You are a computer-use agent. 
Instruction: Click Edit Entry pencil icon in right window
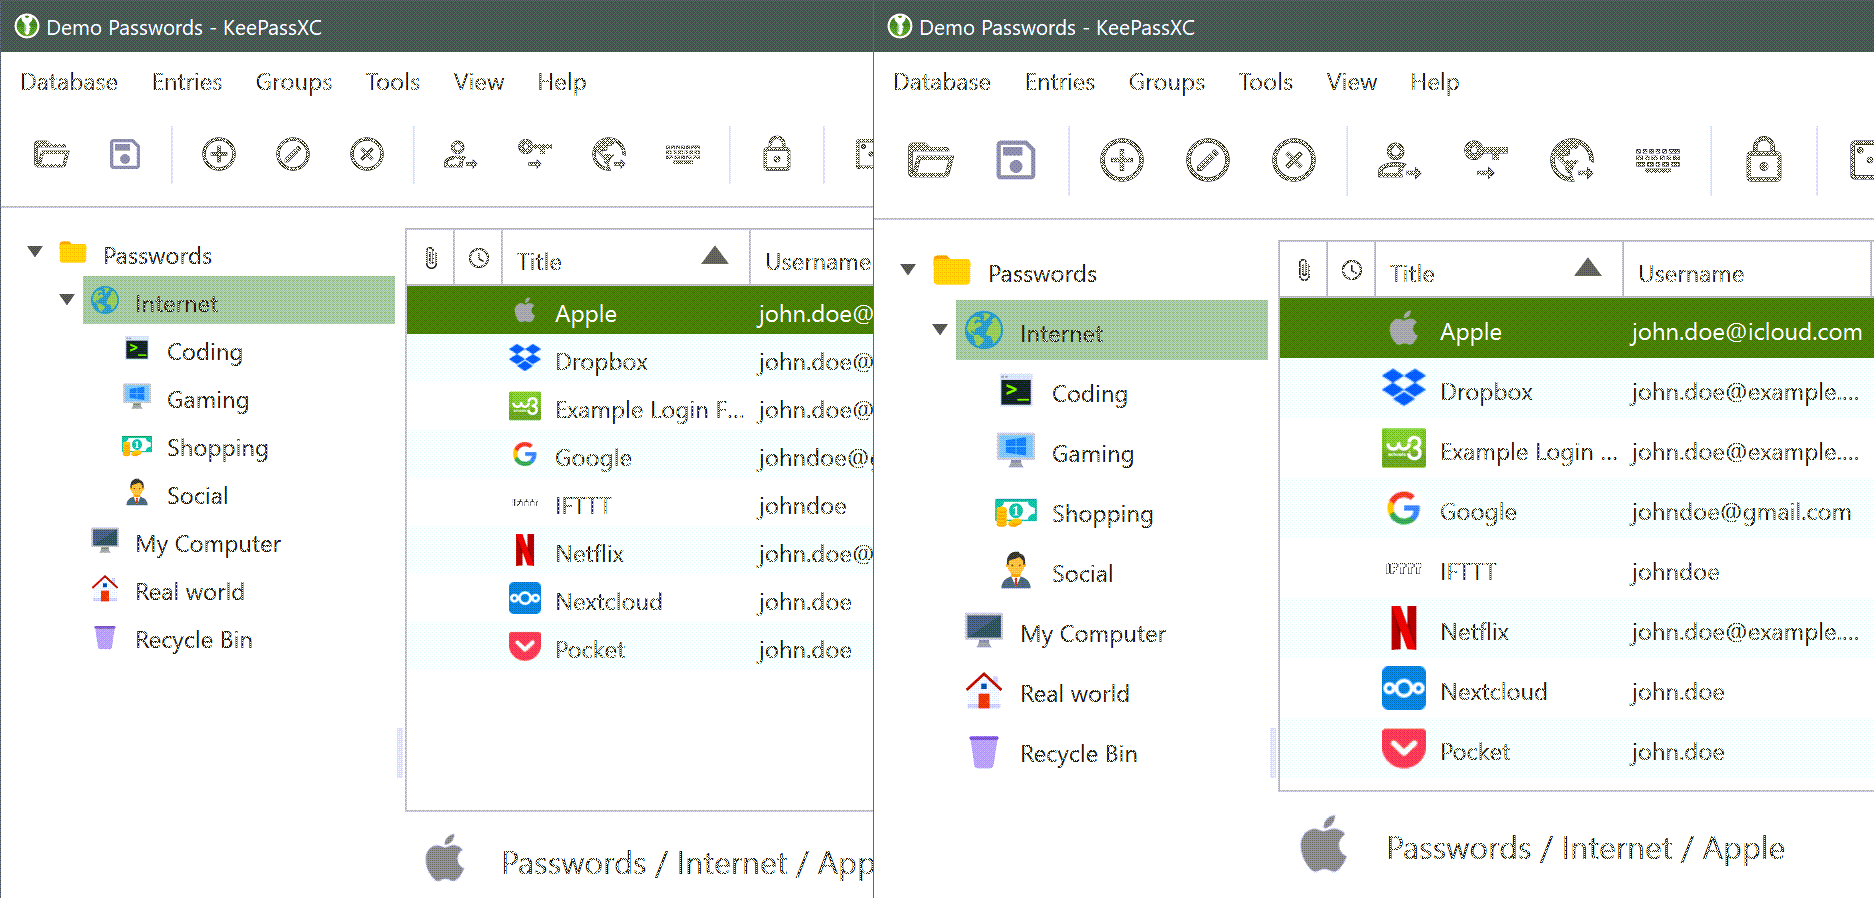coord(1207,161)
